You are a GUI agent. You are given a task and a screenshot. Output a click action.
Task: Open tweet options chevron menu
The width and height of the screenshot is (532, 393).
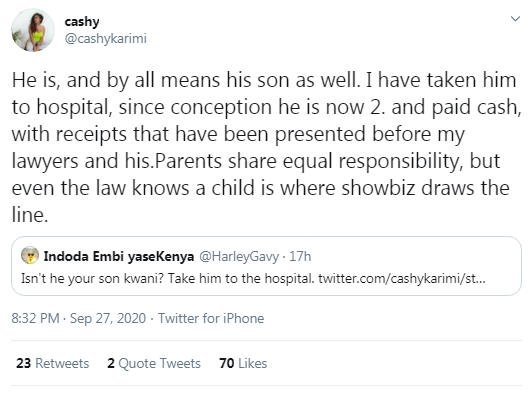(515, 19)
